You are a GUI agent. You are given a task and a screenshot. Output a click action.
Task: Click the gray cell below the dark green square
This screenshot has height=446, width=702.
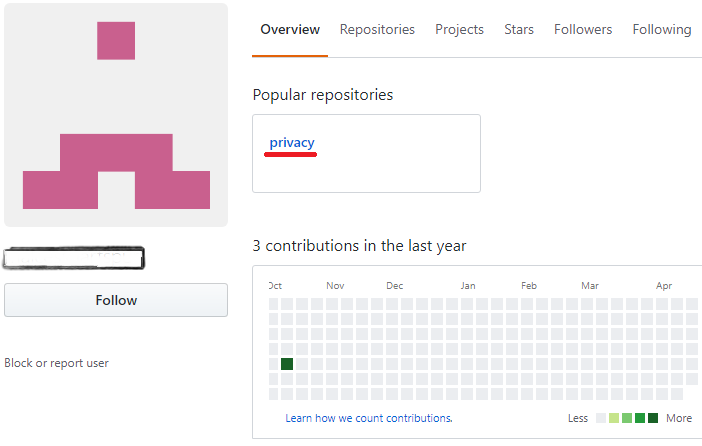click(x=287, y=379)
